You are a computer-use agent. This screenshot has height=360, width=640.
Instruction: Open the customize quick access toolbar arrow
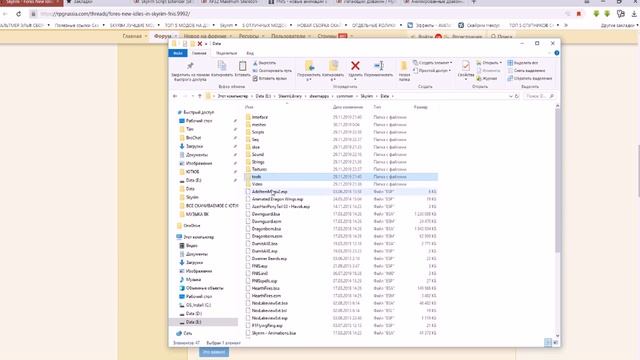[x=207, y=44]
